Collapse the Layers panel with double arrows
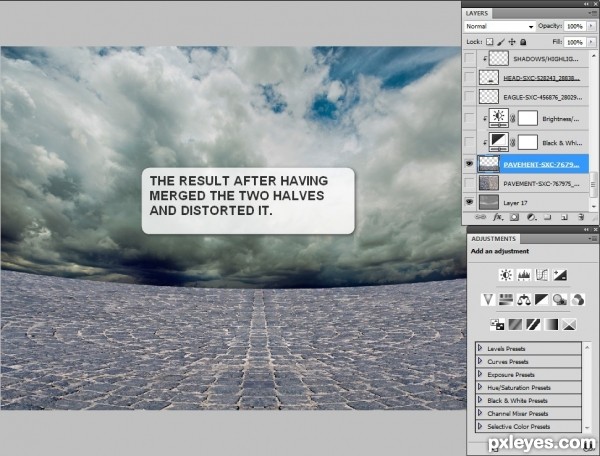This screenshot has height=456, width=600. pos(587,3)
